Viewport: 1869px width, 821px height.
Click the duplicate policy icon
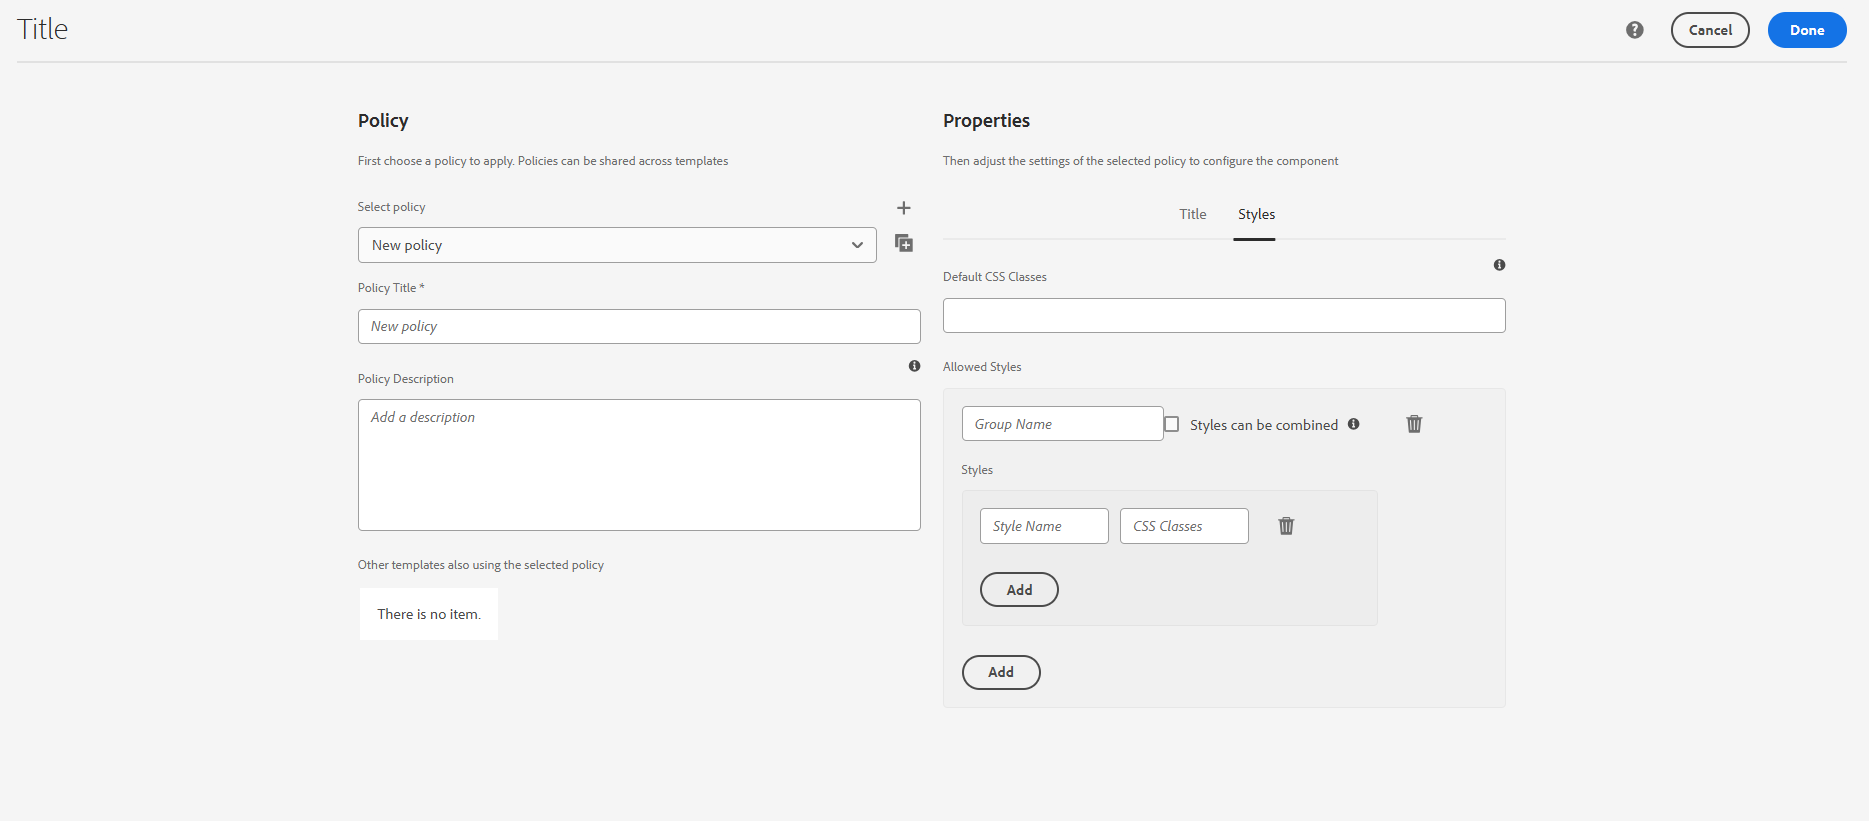click(x=903, y=244)
